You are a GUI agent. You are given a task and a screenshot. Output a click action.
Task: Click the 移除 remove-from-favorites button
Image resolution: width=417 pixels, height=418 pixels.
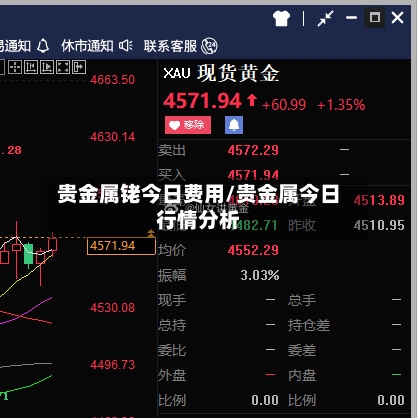(188, 125)
